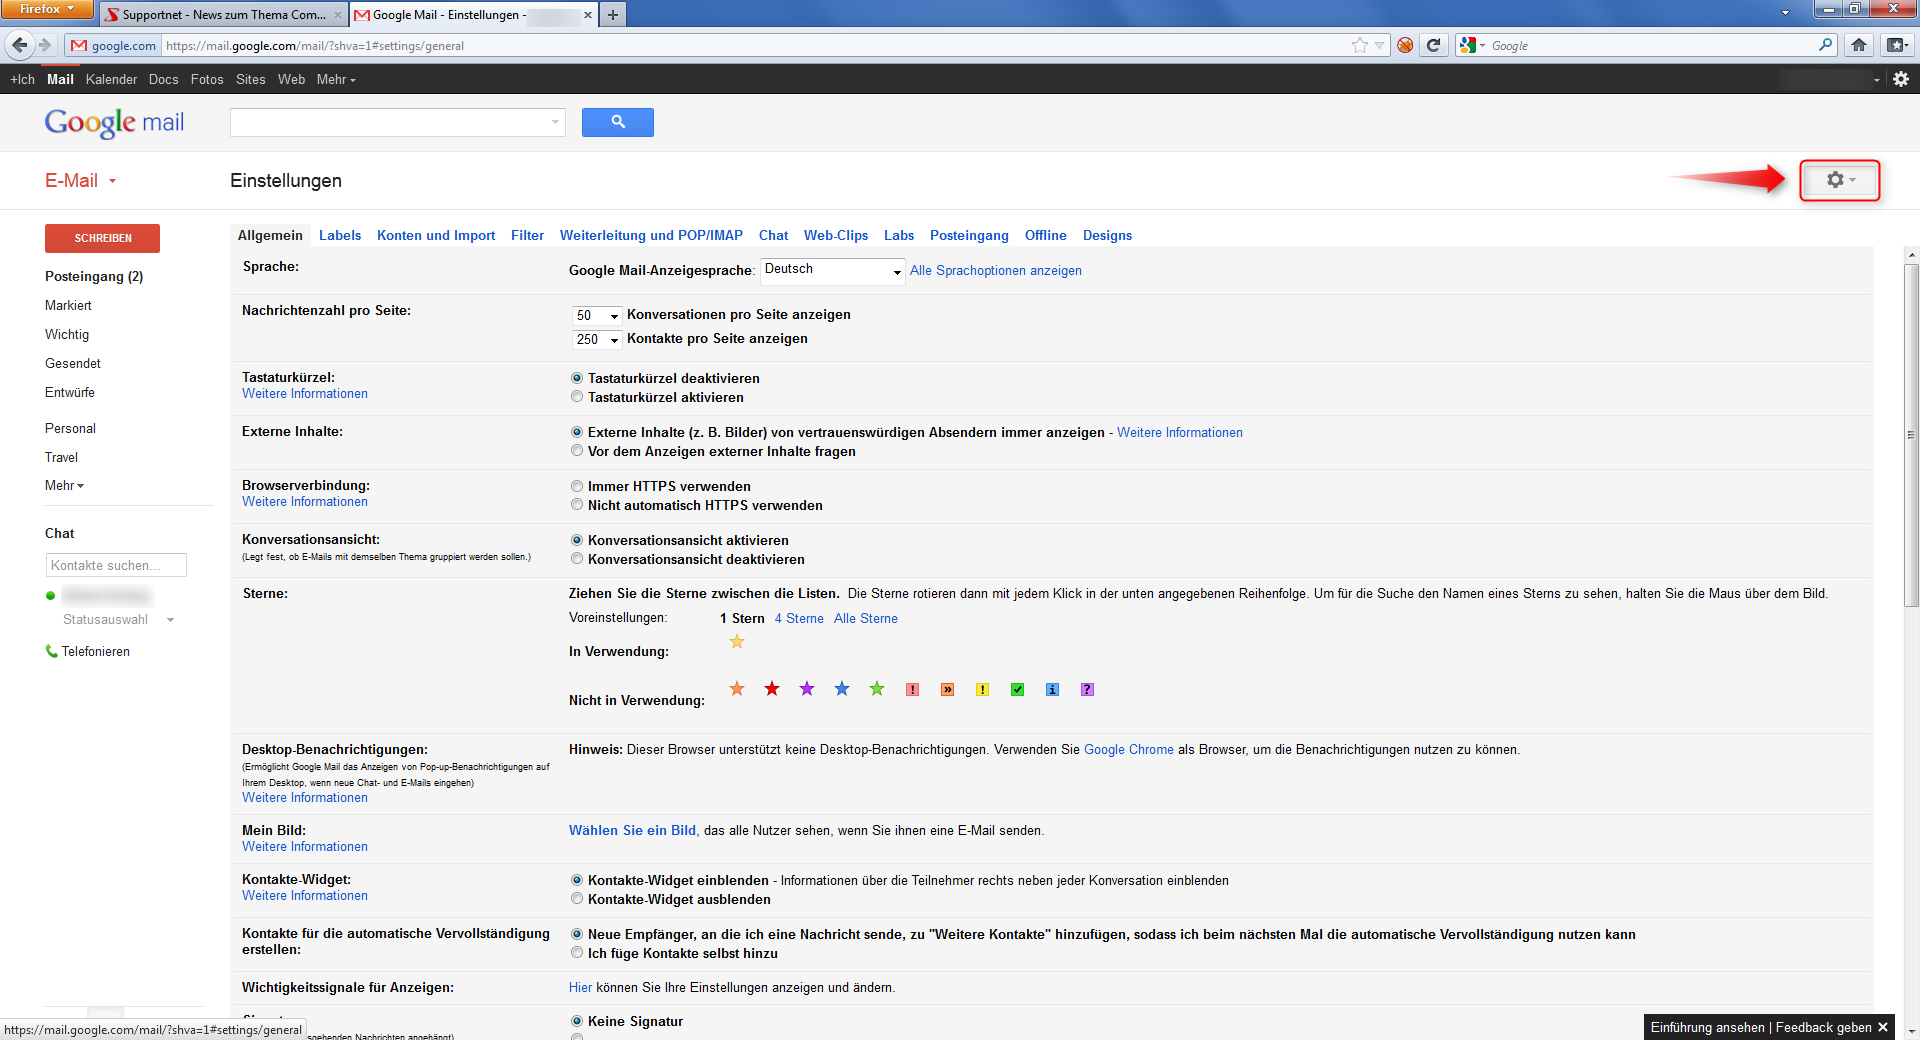Open the Weiterleitung und POP/IMAP tab
This screenshot has width=1920, height=1040.
tap(651, 235)
